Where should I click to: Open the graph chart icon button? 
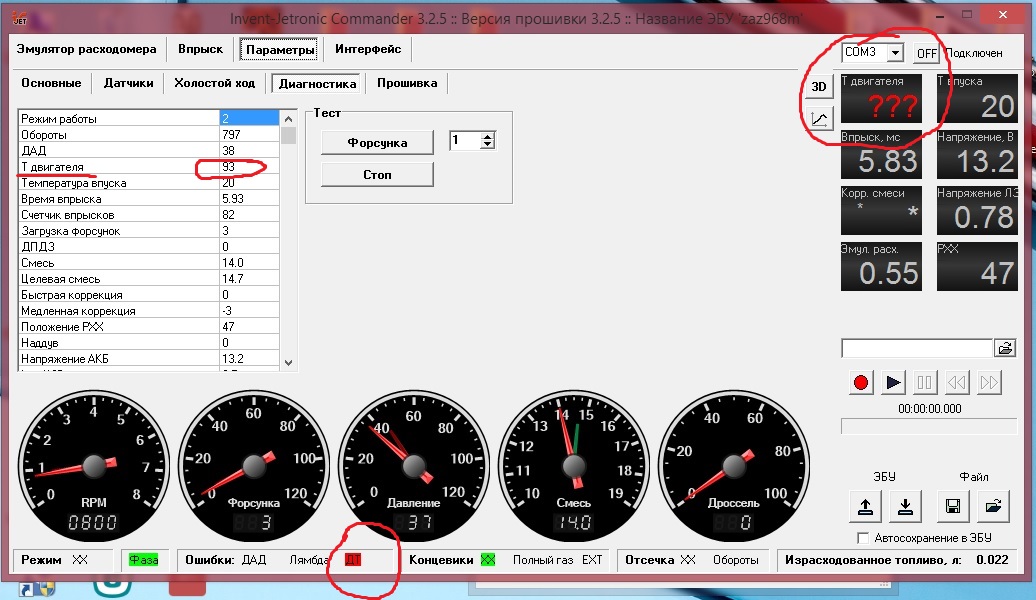coord(819,119)
